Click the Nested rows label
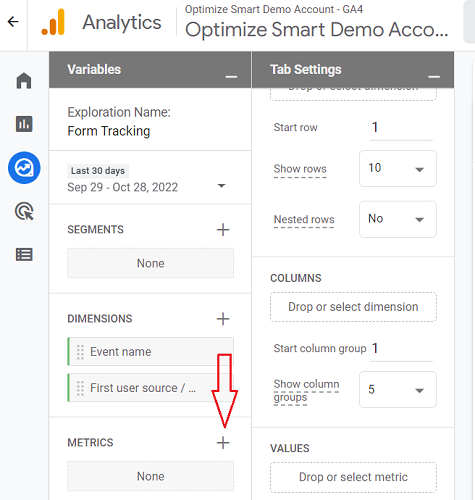This screenshot has width=475, height=500. click(x=304, y=220)
